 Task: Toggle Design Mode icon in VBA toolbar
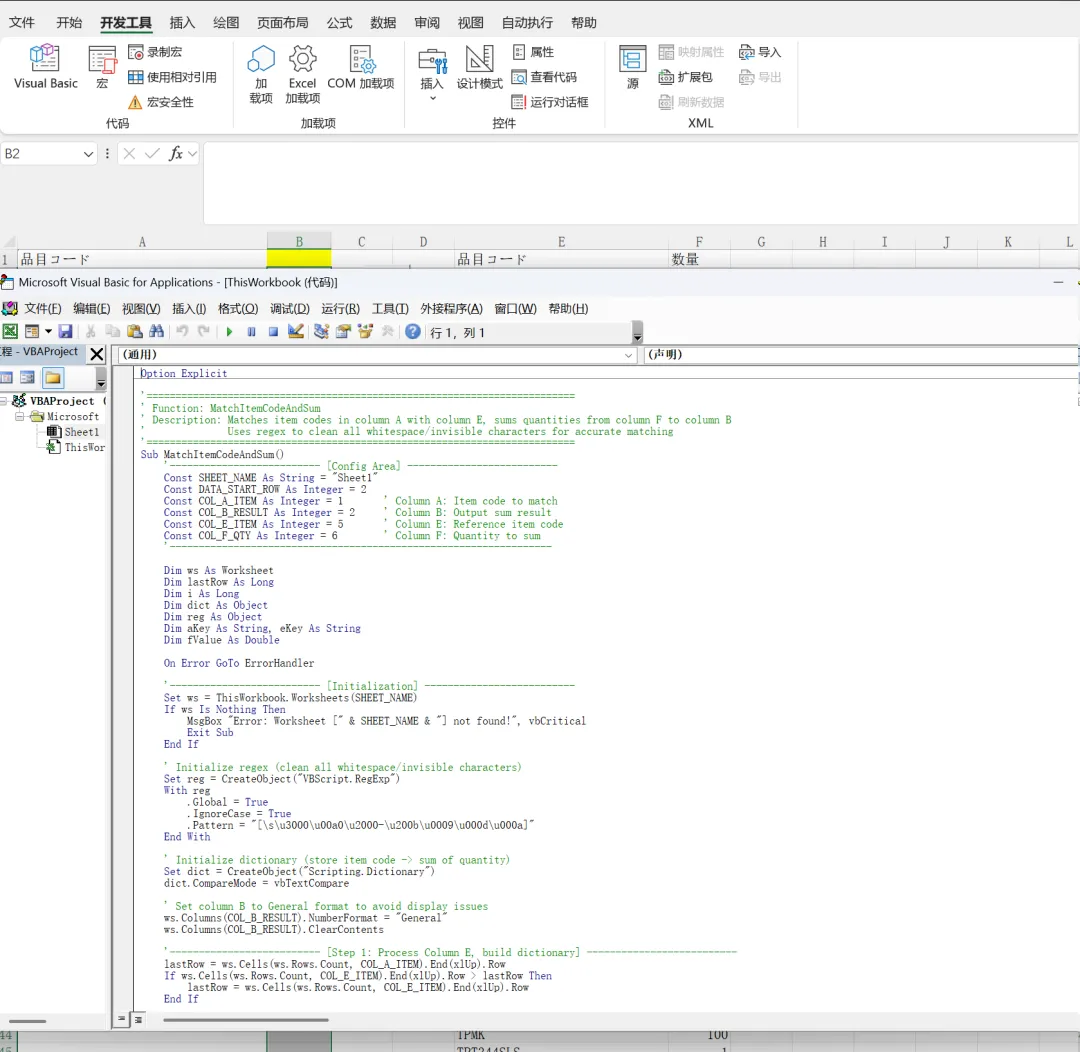coord(295,331)
